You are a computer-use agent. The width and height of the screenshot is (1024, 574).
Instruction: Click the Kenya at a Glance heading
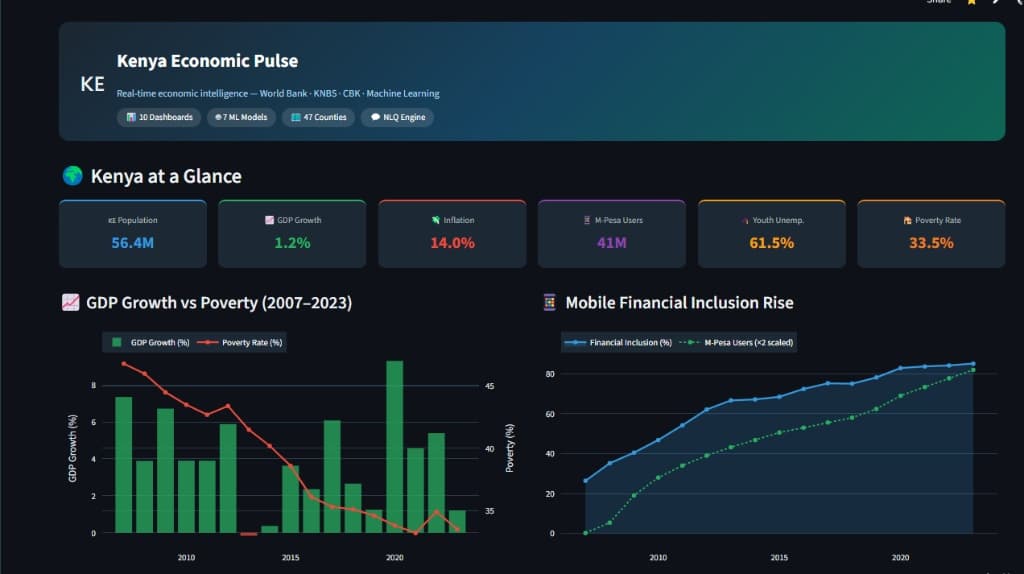tap(166, 176)
